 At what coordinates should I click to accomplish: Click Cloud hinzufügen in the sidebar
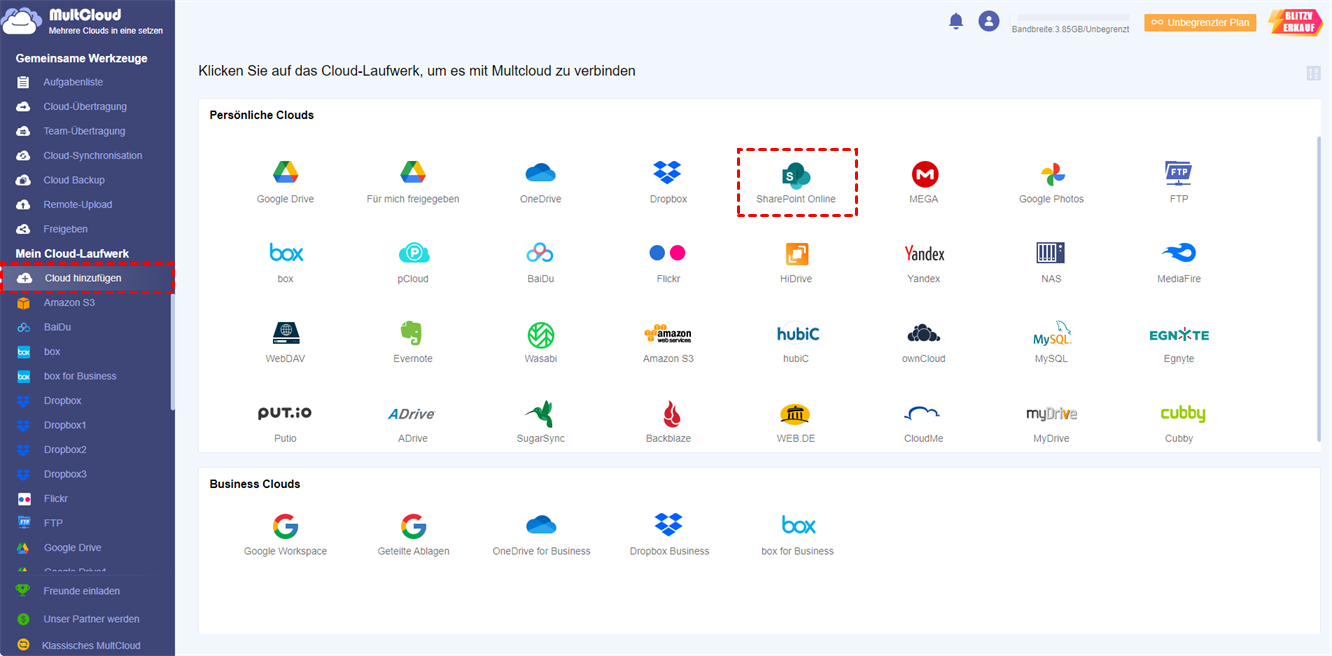[x=87, y=278]
